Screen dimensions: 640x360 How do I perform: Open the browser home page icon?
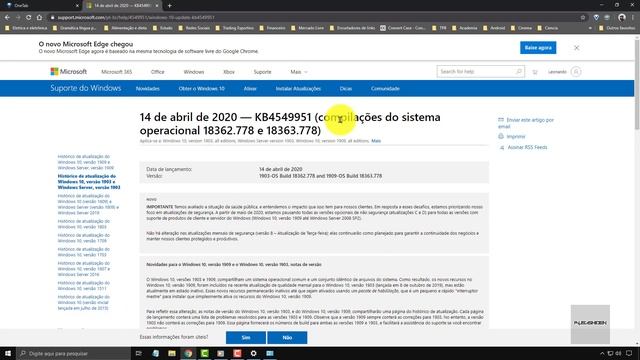click(x=39, y=18)
